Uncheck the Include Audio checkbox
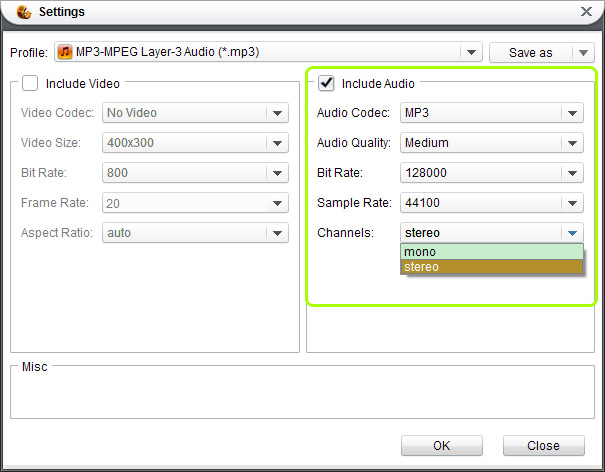 click(x=326, y=83)
